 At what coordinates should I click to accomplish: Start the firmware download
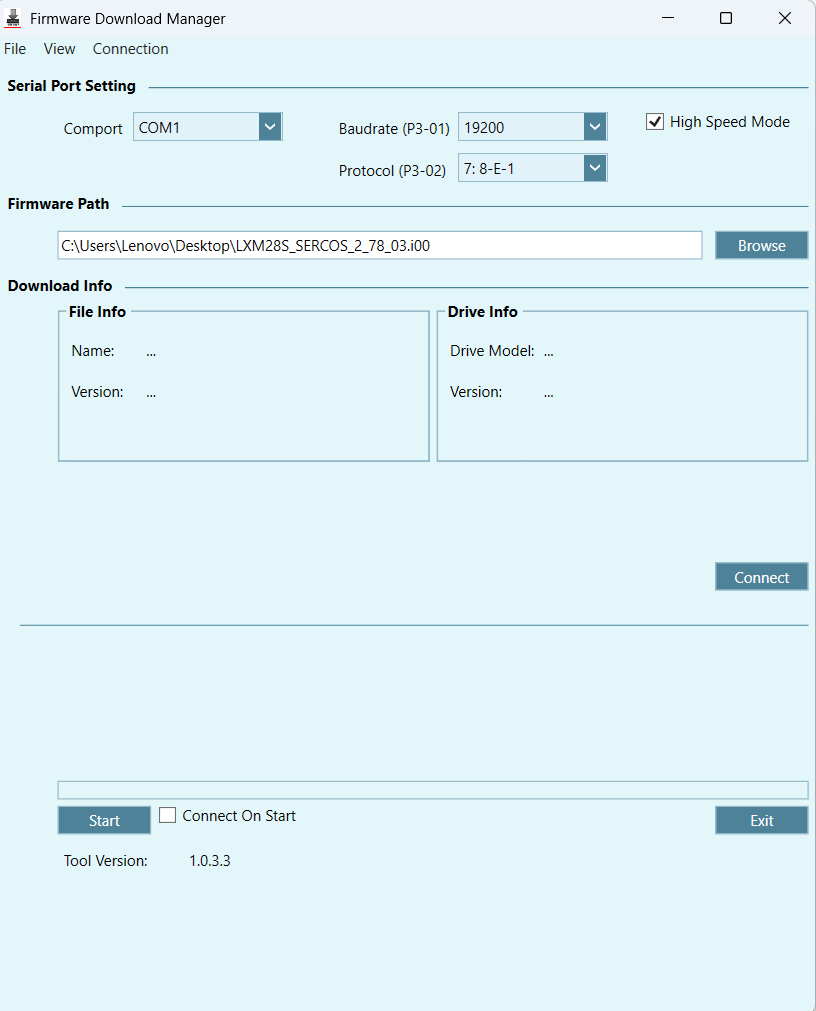(104, 820)
